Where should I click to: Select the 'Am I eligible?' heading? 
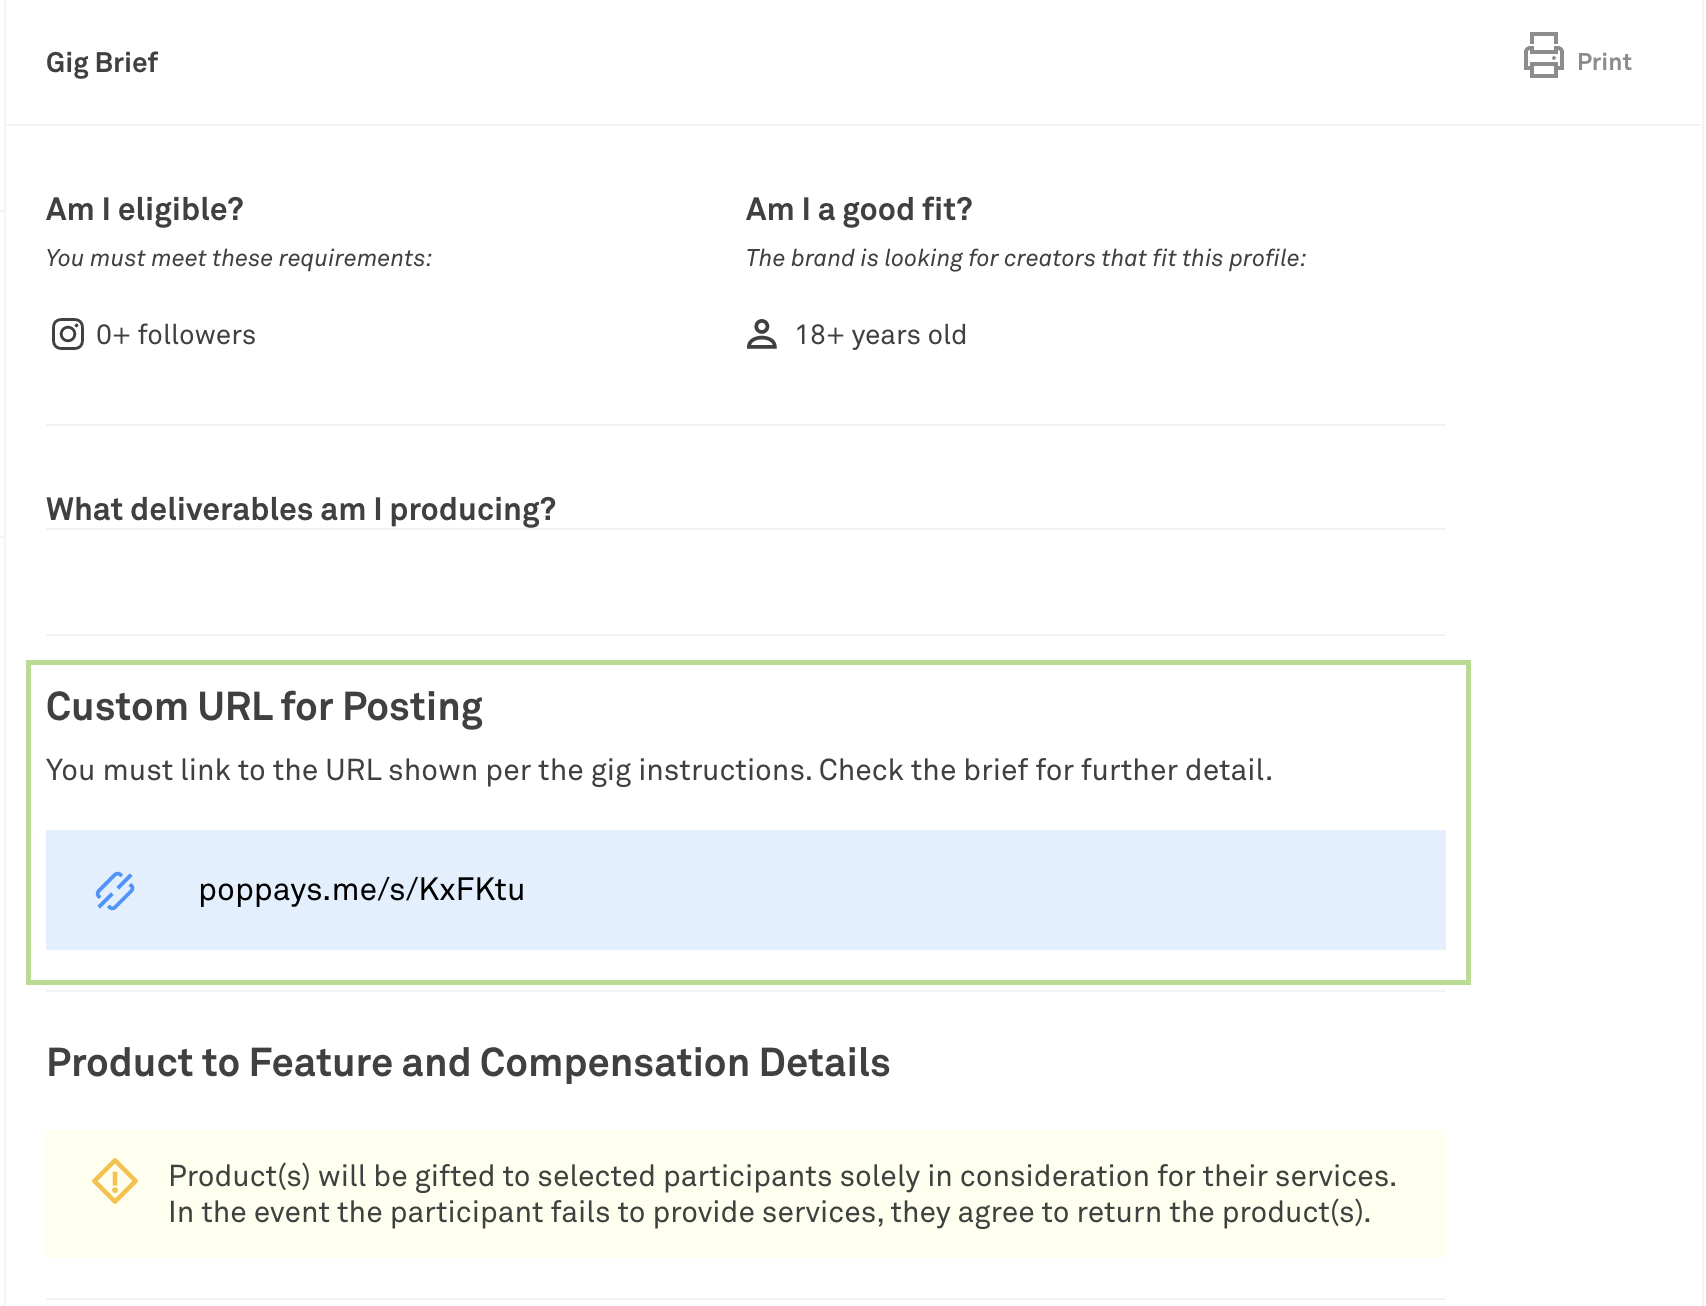145,209
